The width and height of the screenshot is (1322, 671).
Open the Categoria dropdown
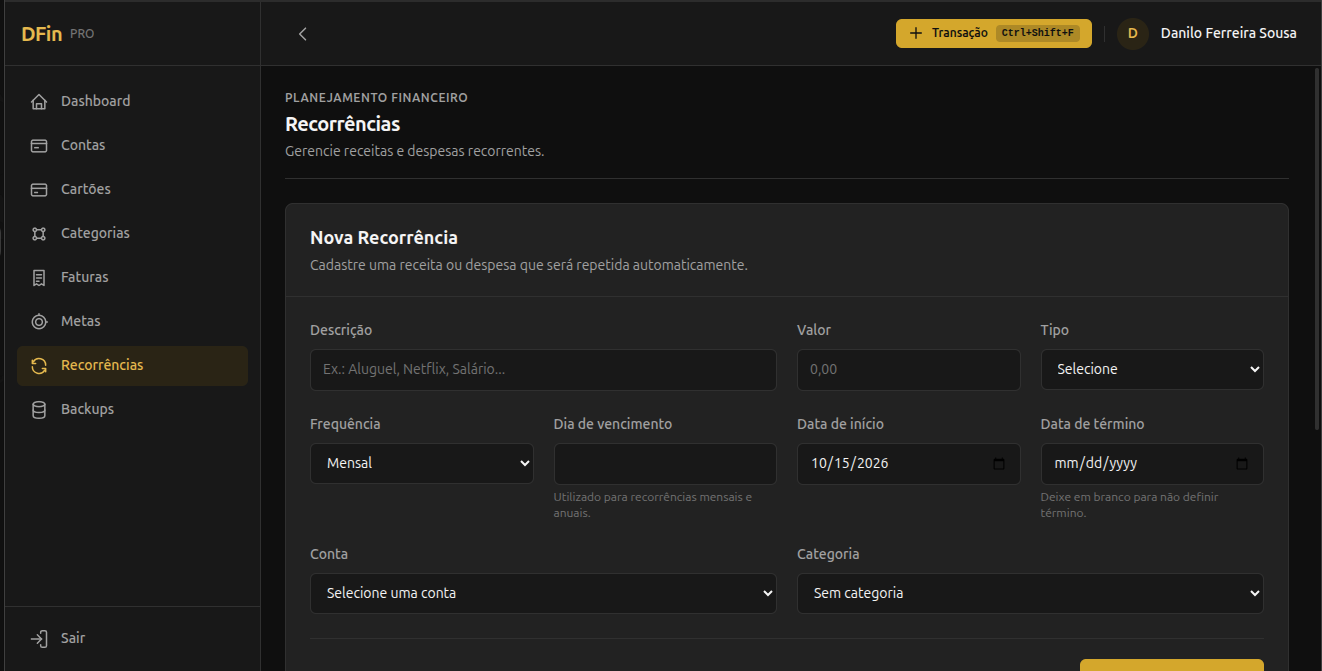(1030, 593)
